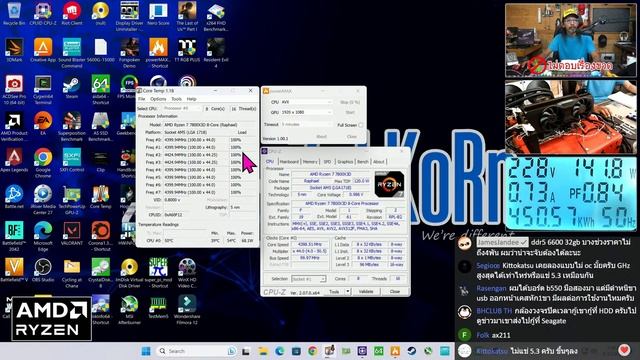Screen dimensions: 640x360
Task: Open 3DMark desktop icon
Action: pyautogui.click(x=14, y=51)
